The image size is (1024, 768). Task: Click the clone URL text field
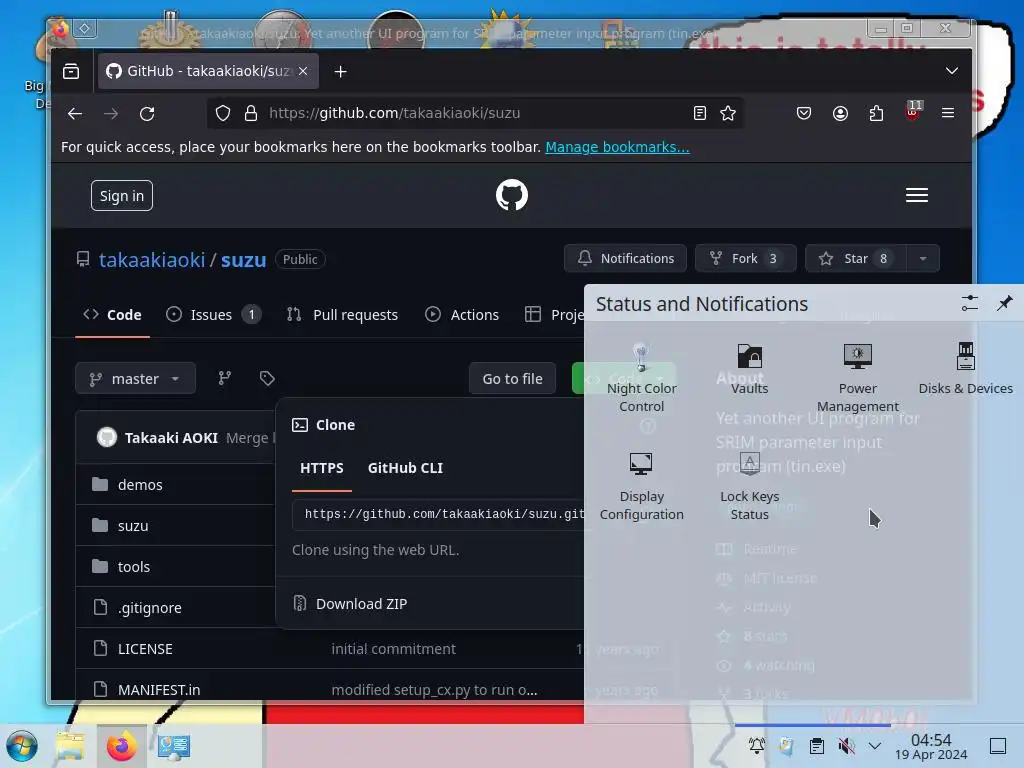click(x=438, y=515)
